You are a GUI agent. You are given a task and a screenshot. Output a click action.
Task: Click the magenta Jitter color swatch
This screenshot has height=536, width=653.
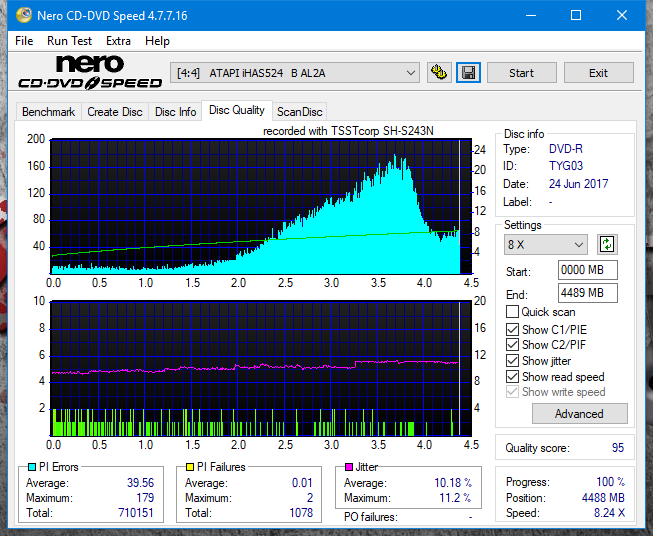(x=349, y=467)
